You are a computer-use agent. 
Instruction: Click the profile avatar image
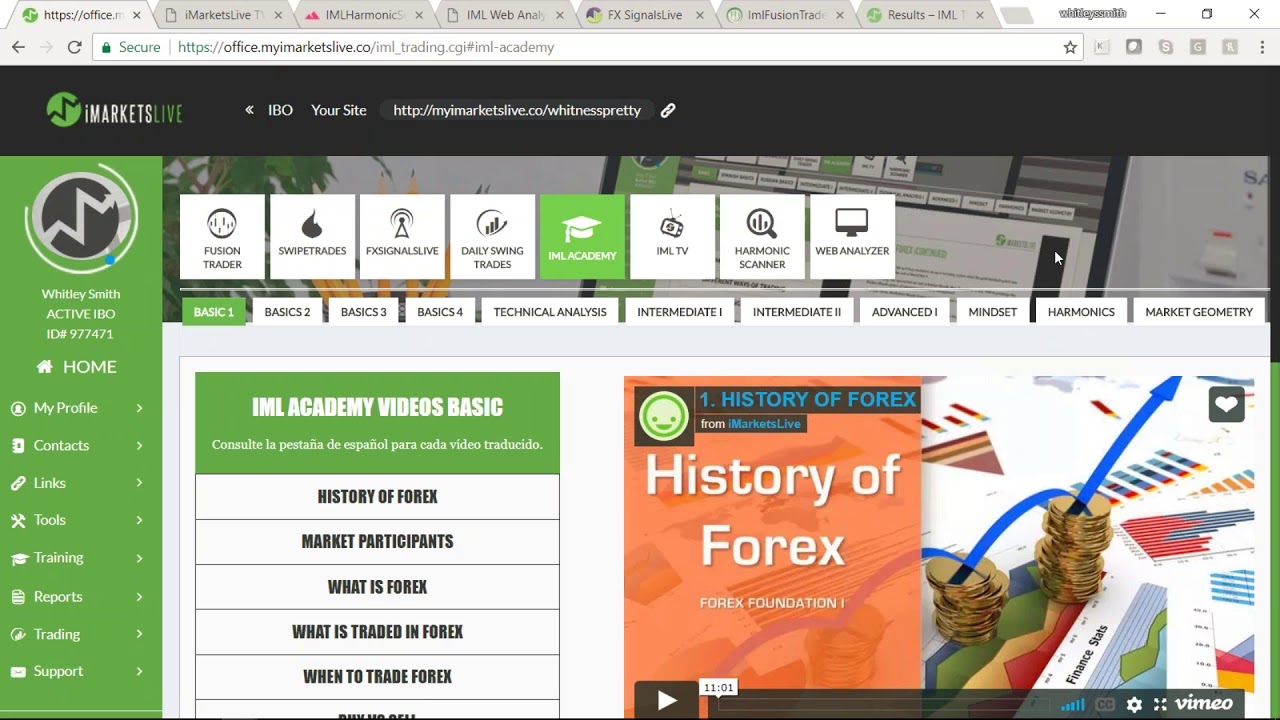81,218
